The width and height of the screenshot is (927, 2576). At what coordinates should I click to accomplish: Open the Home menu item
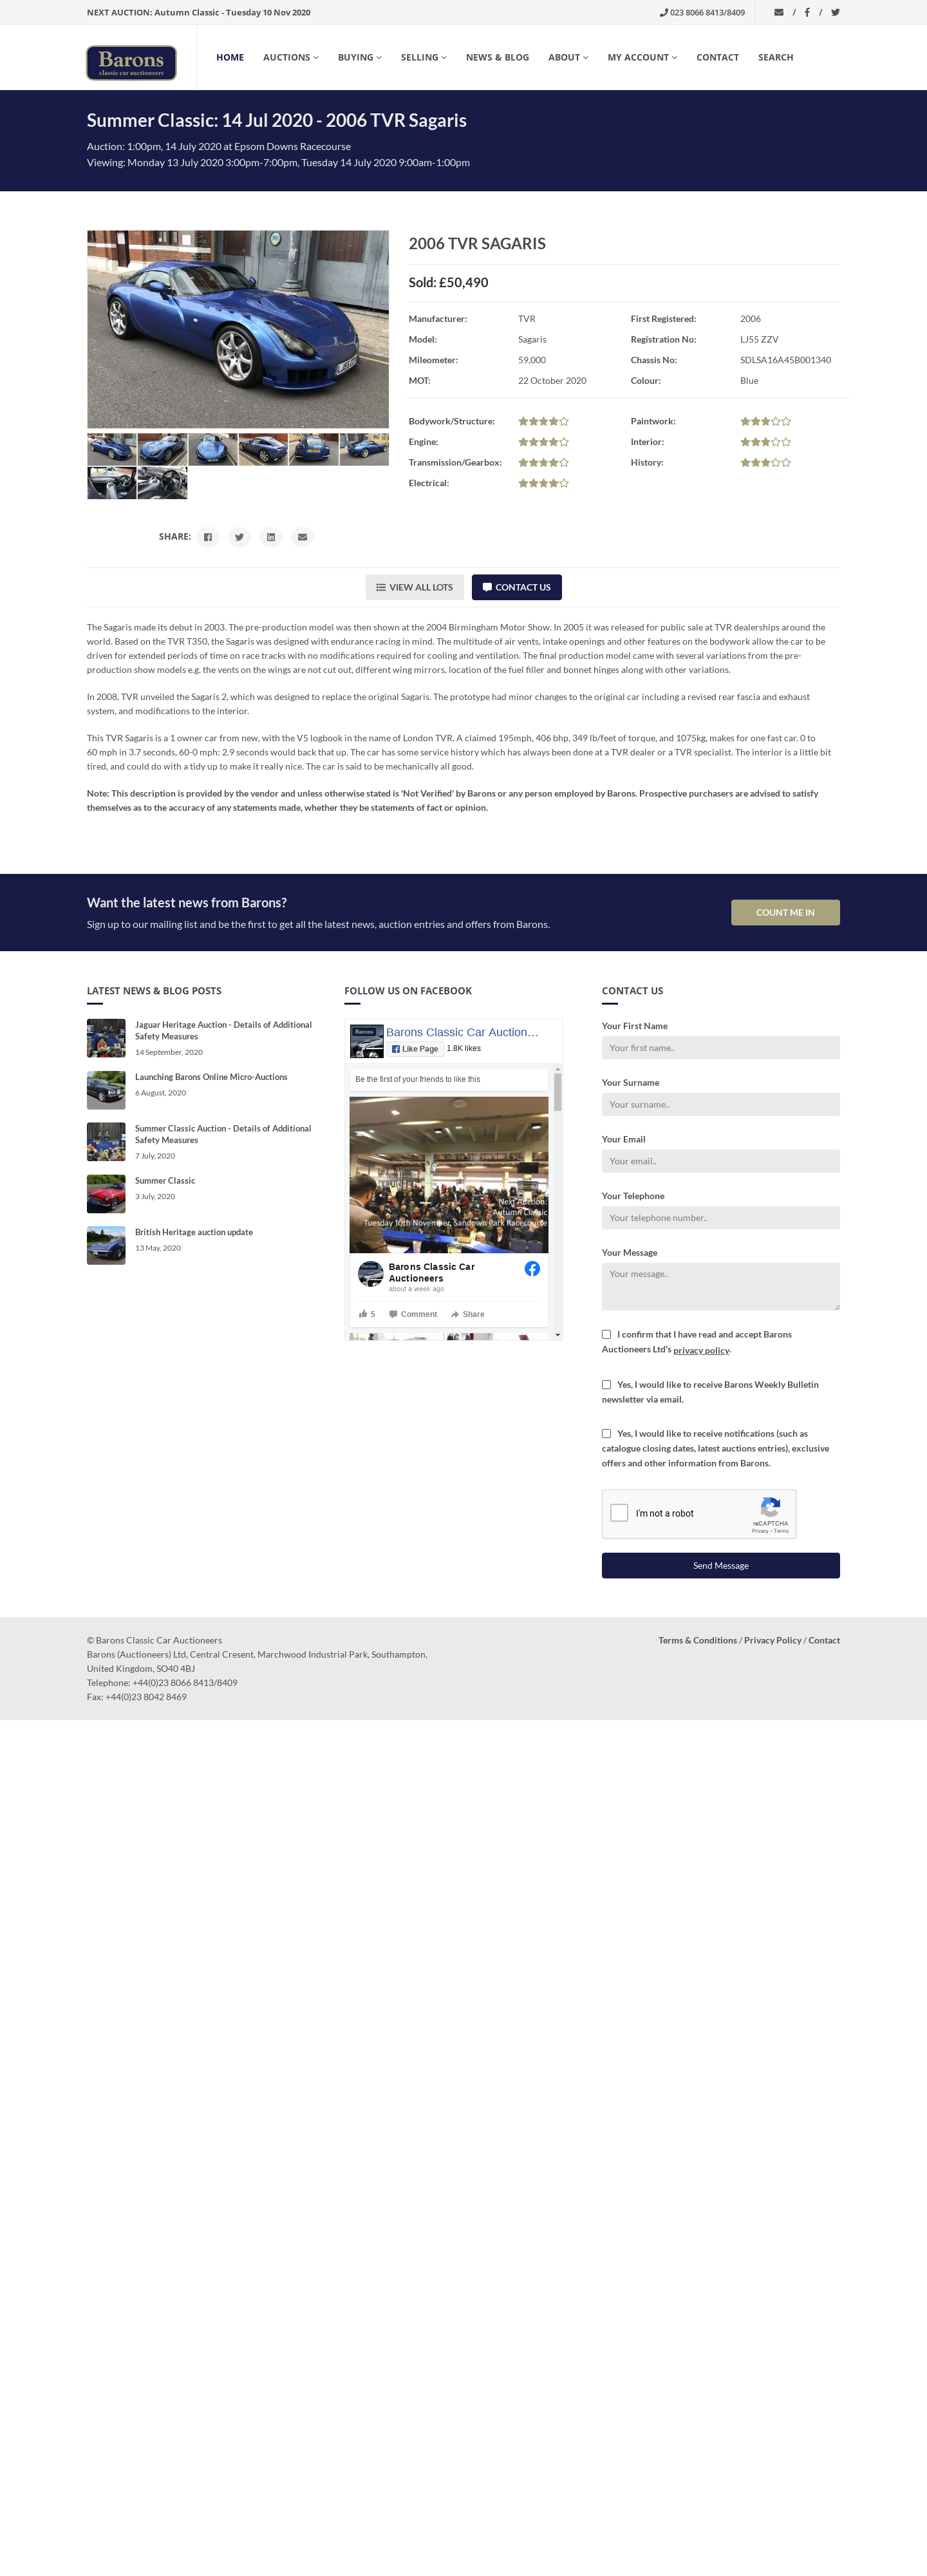(x=230, y=58)
